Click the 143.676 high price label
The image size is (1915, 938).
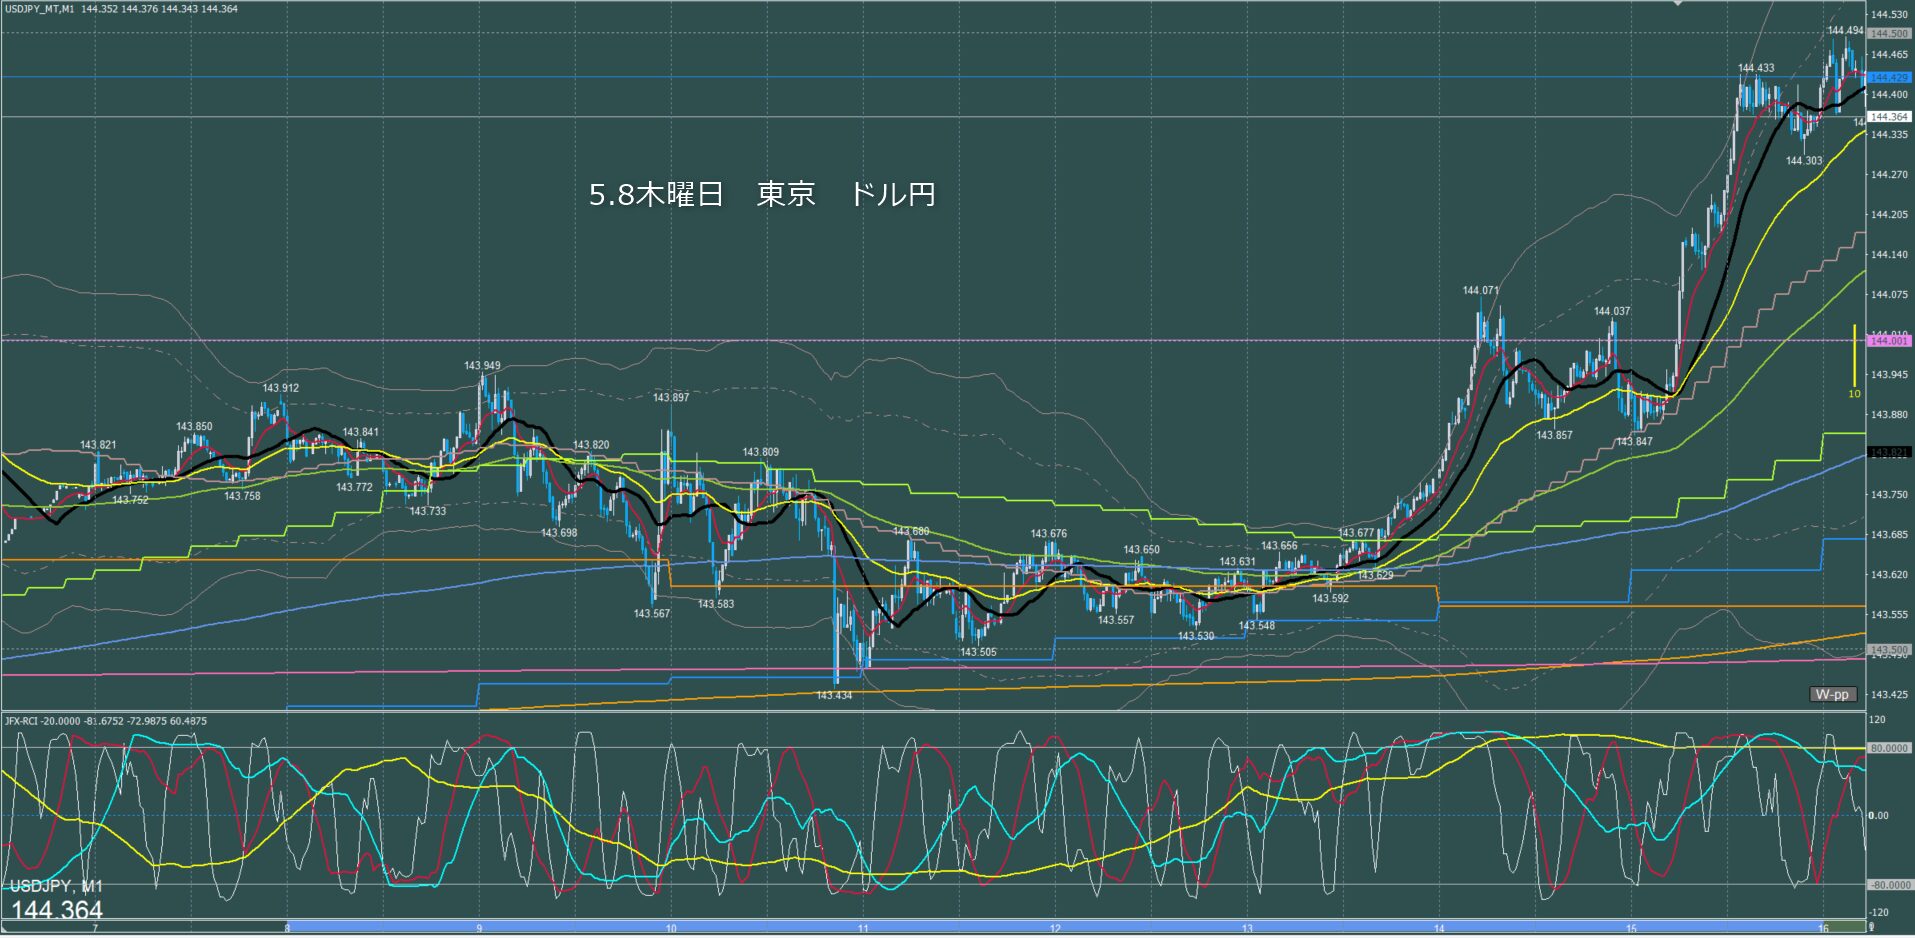point(1049,534)
